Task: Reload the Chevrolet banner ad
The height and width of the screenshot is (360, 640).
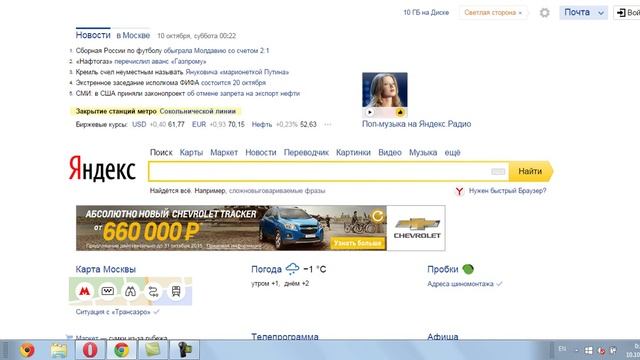Action: 378,216
